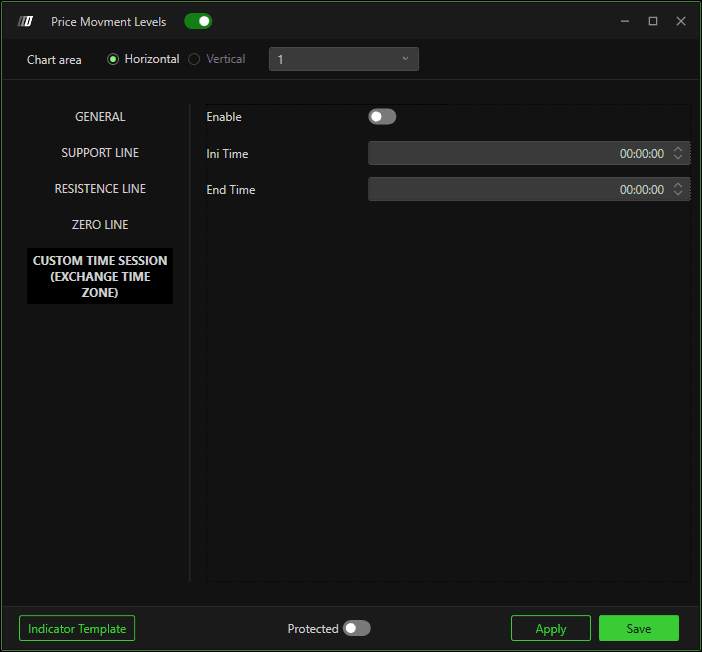Switch to the RESISTENCE LINE tab
Image resolution: width=702 pixels, height=652 pixels.
tap(100, 189)
